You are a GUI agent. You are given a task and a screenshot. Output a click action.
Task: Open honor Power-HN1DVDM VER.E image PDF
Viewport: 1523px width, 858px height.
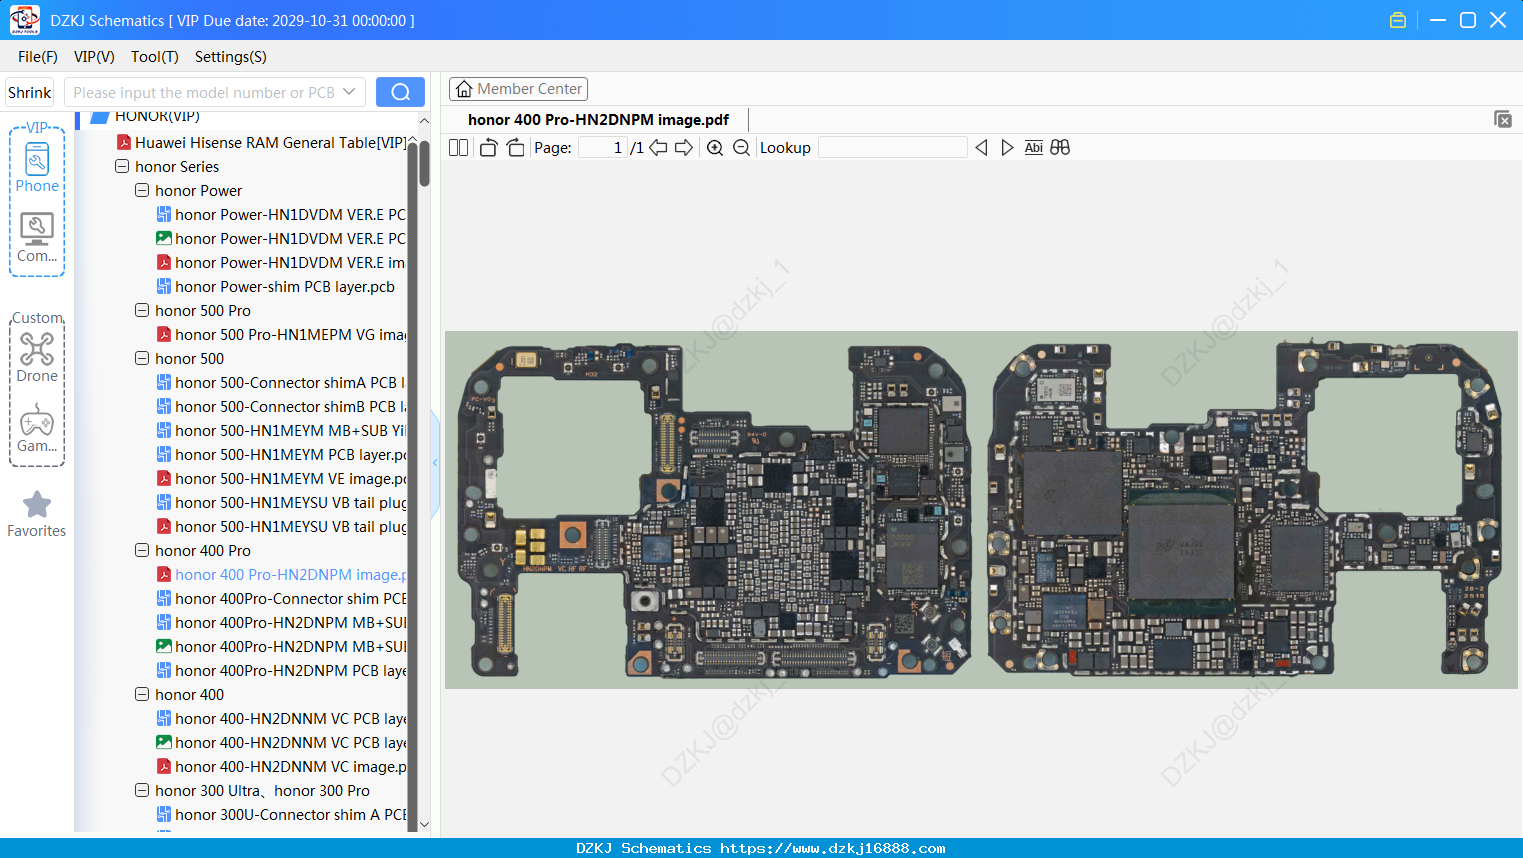[x=281, y=263]
